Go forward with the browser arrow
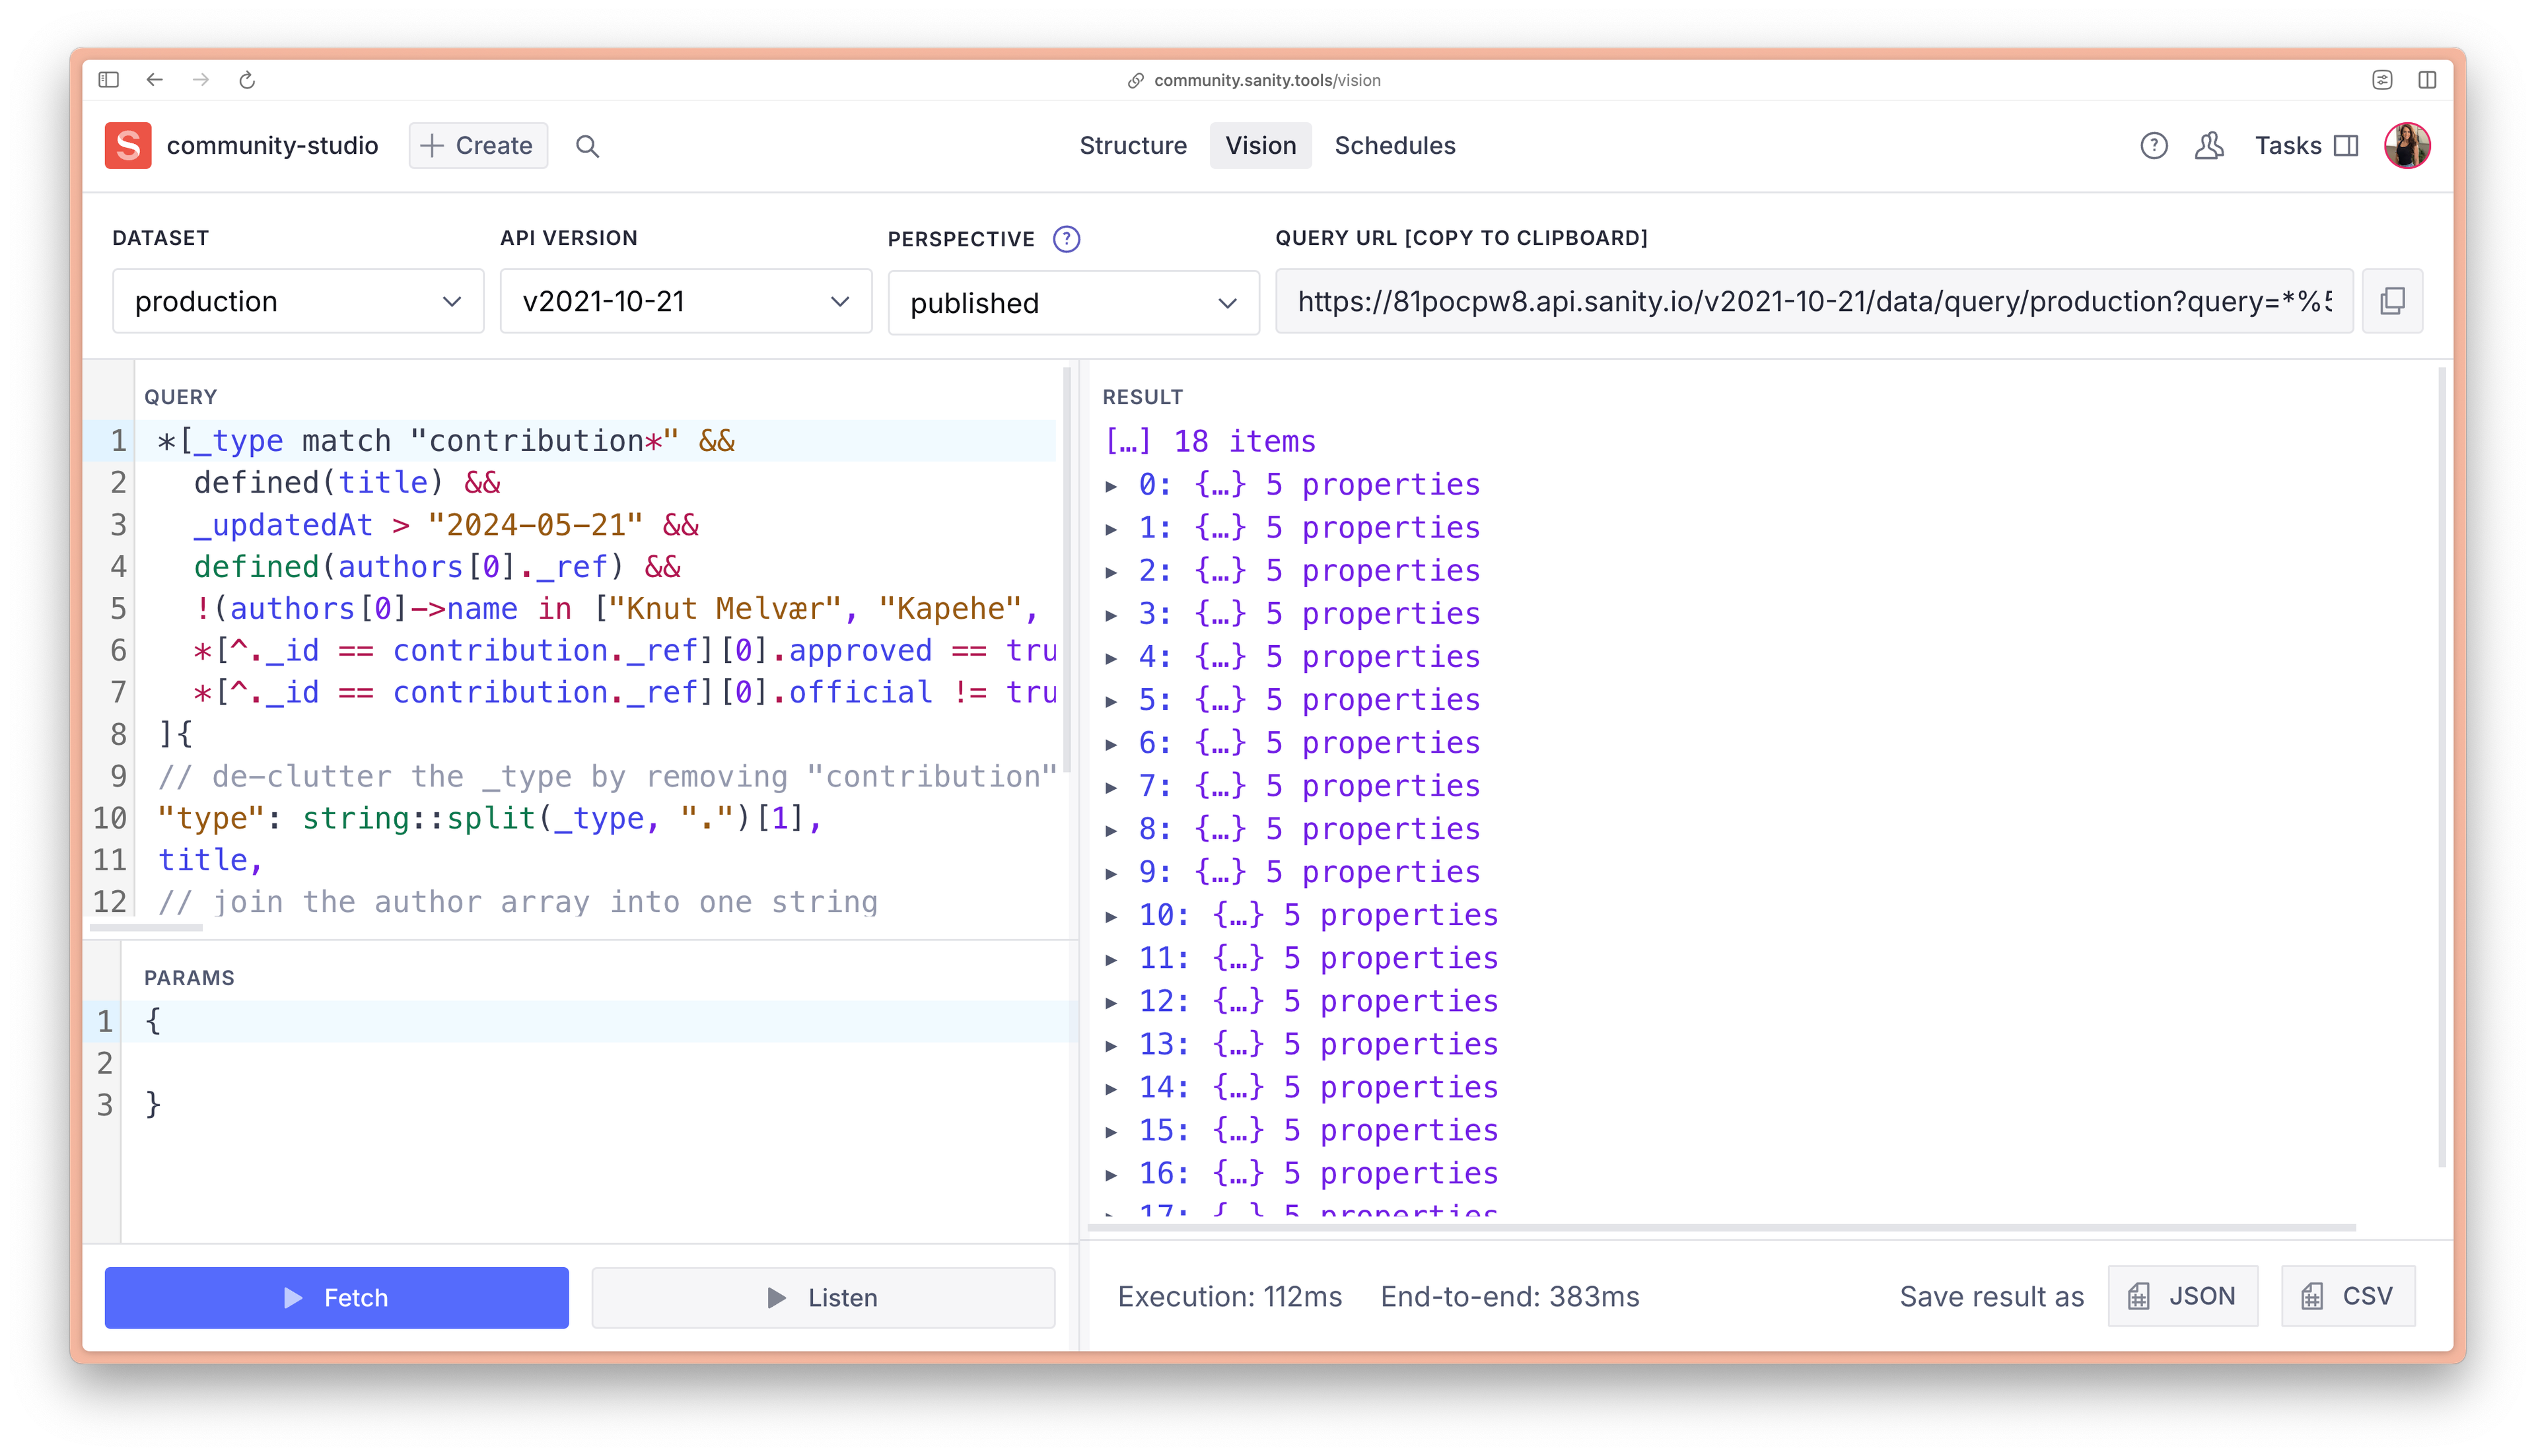 point(201,80)
